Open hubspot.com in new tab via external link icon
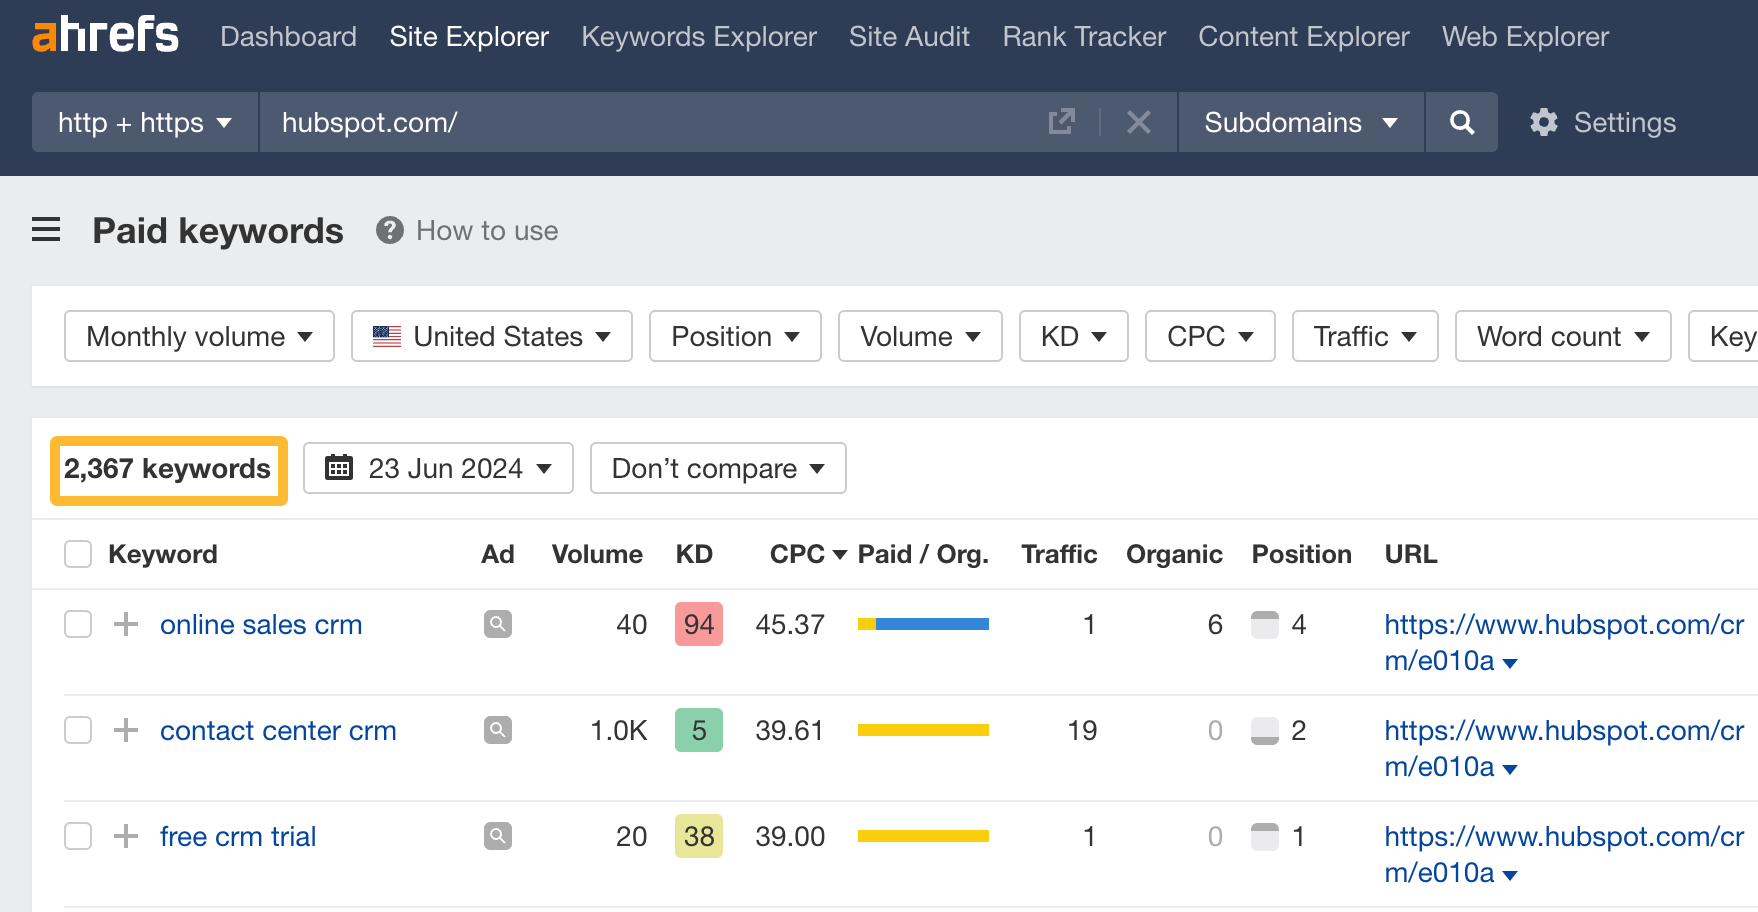Viewport: 1758px width, 912px height. pyautogui.click(x=1061, y=121)
